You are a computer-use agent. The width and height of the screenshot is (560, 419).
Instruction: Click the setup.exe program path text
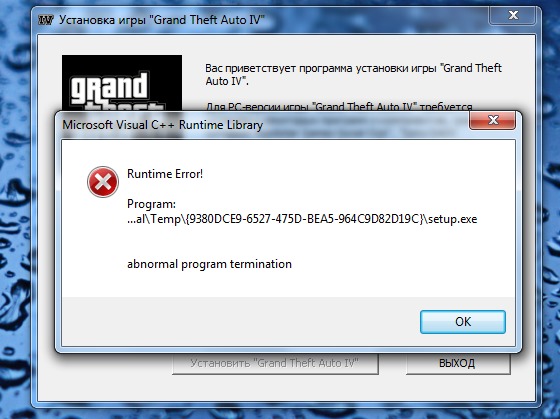[302, 219]
